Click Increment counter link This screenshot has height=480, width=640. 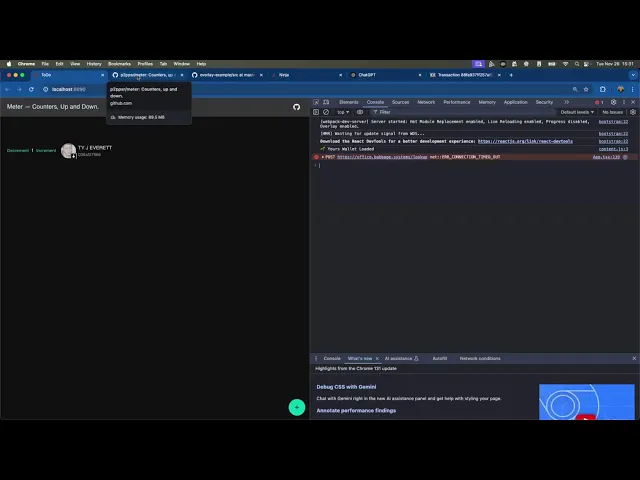click(x=46, y=151)
